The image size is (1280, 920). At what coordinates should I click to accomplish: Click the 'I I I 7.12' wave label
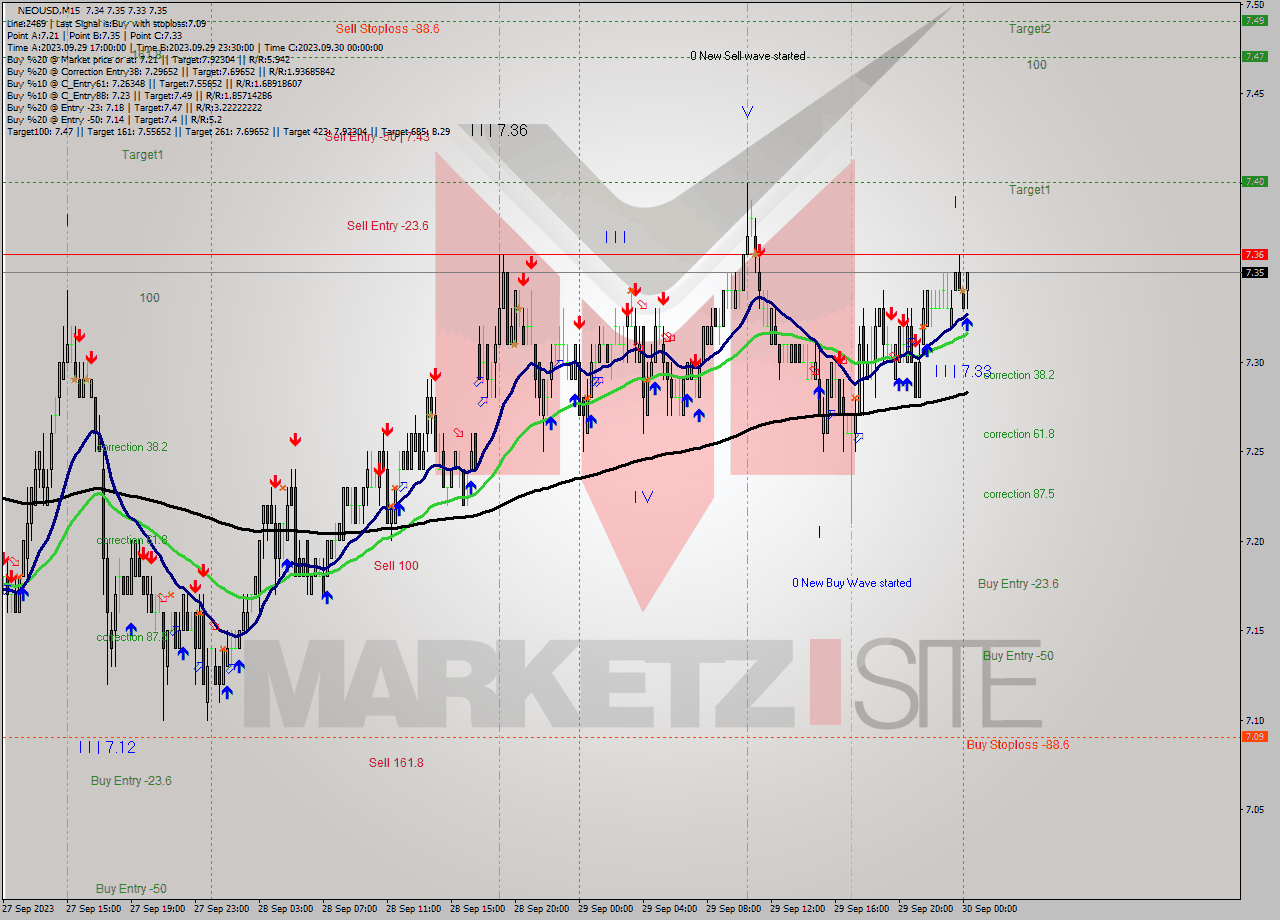(107, 747)
